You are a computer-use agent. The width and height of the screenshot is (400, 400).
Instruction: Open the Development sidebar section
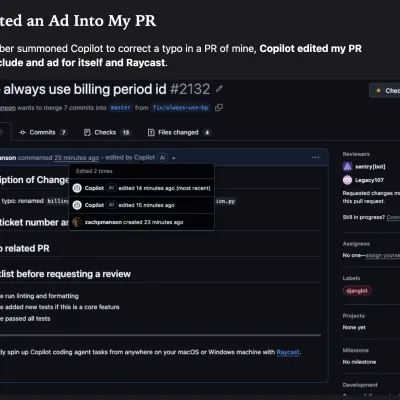(x=360, y=385)
